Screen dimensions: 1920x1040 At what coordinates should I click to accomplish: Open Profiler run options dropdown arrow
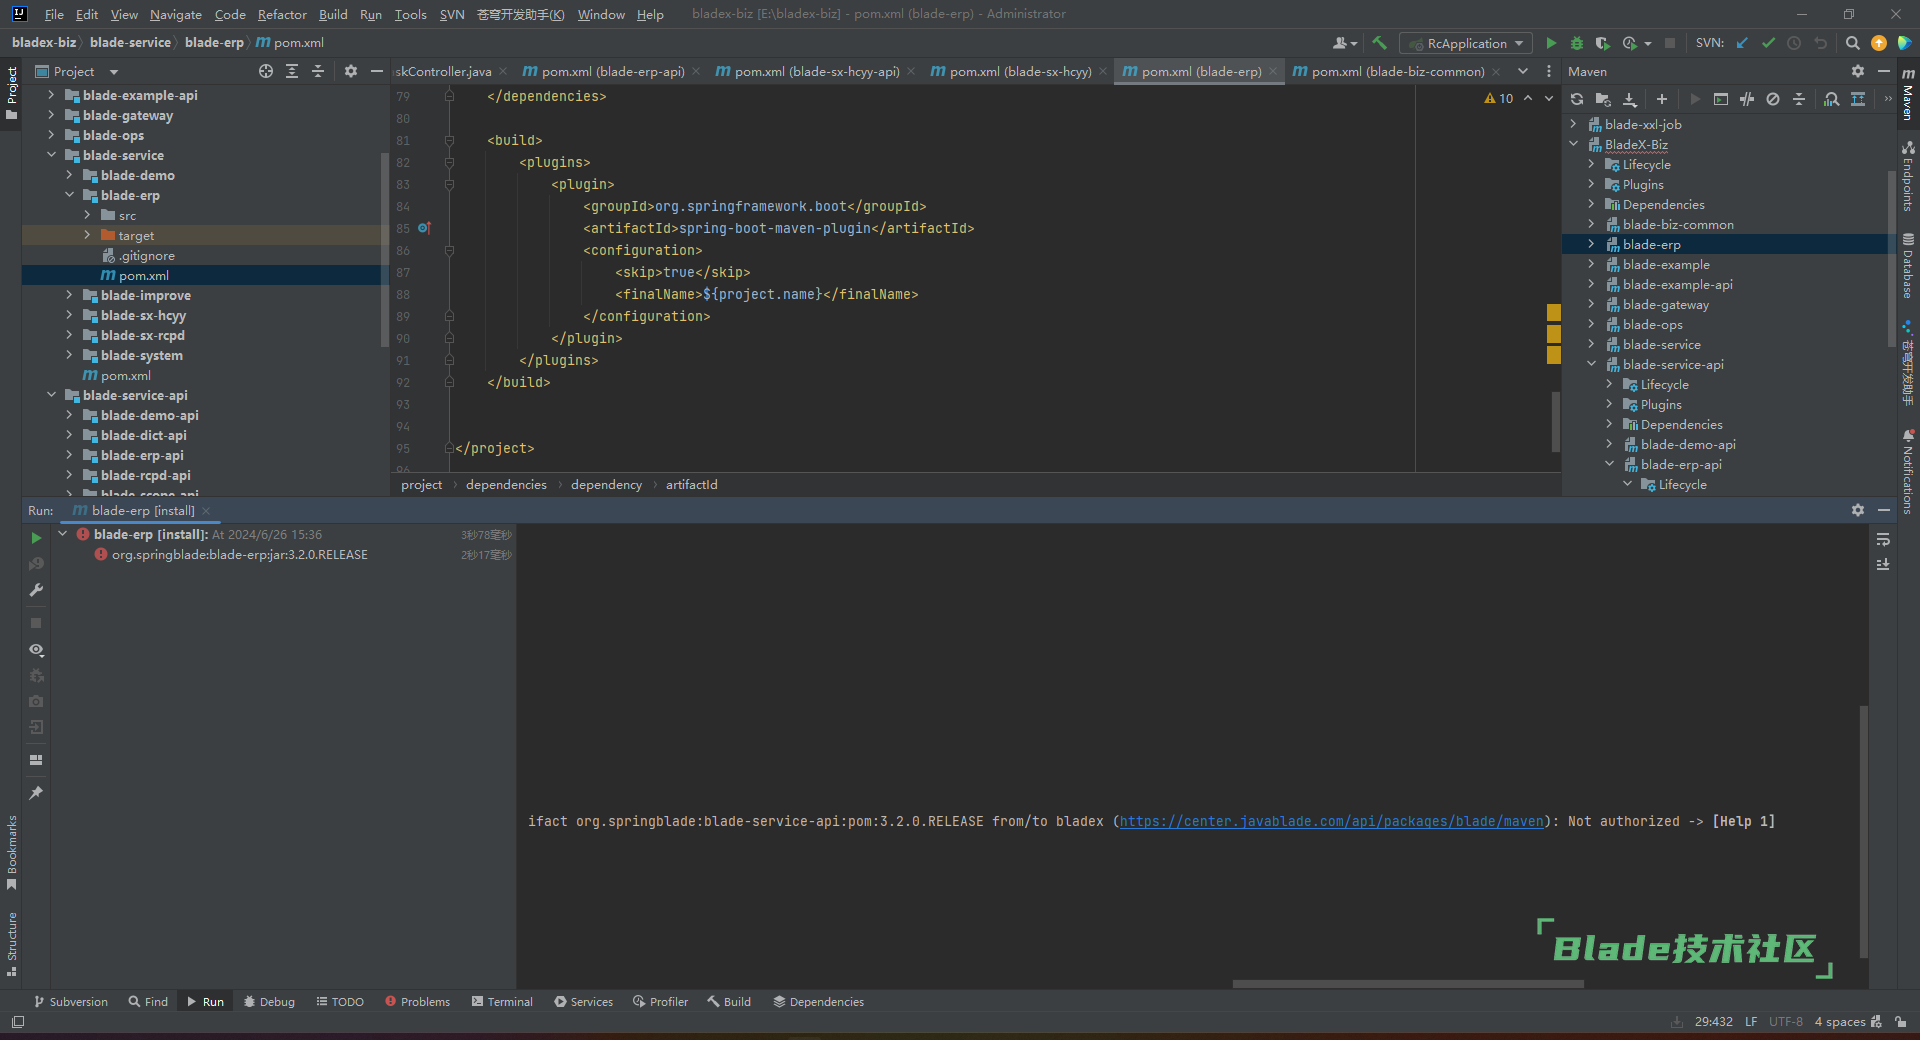tap(1647, 43)
